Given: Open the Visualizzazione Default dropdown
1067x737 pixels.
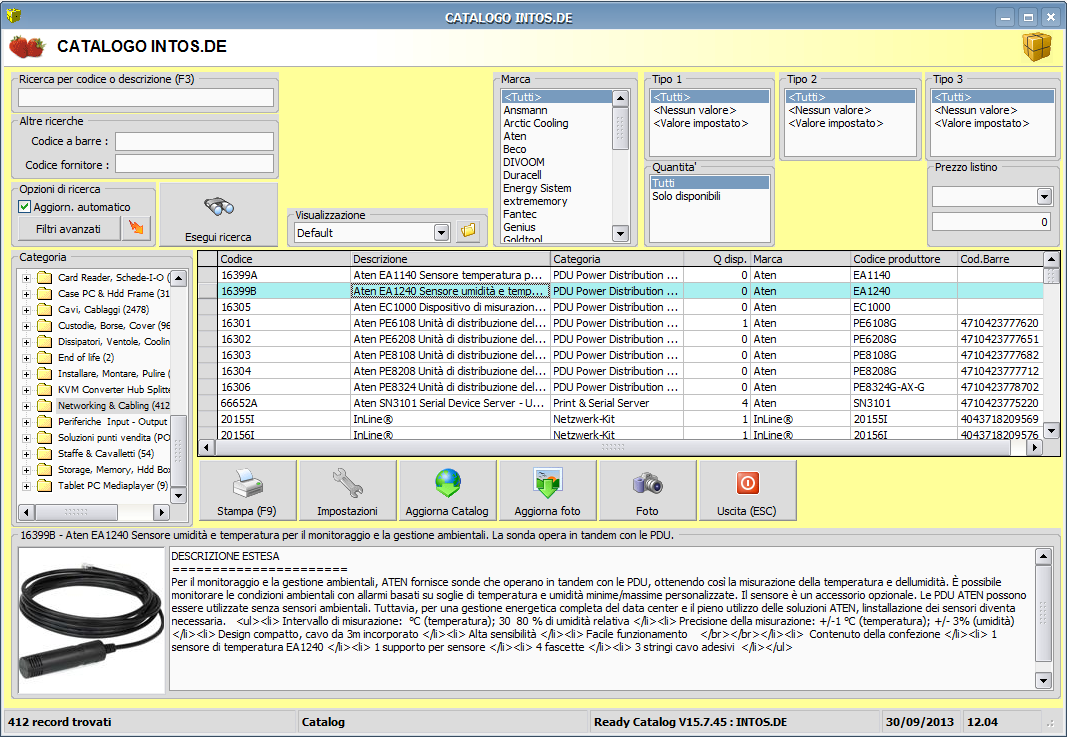Looking at the screenshot, I should [442, 233].
